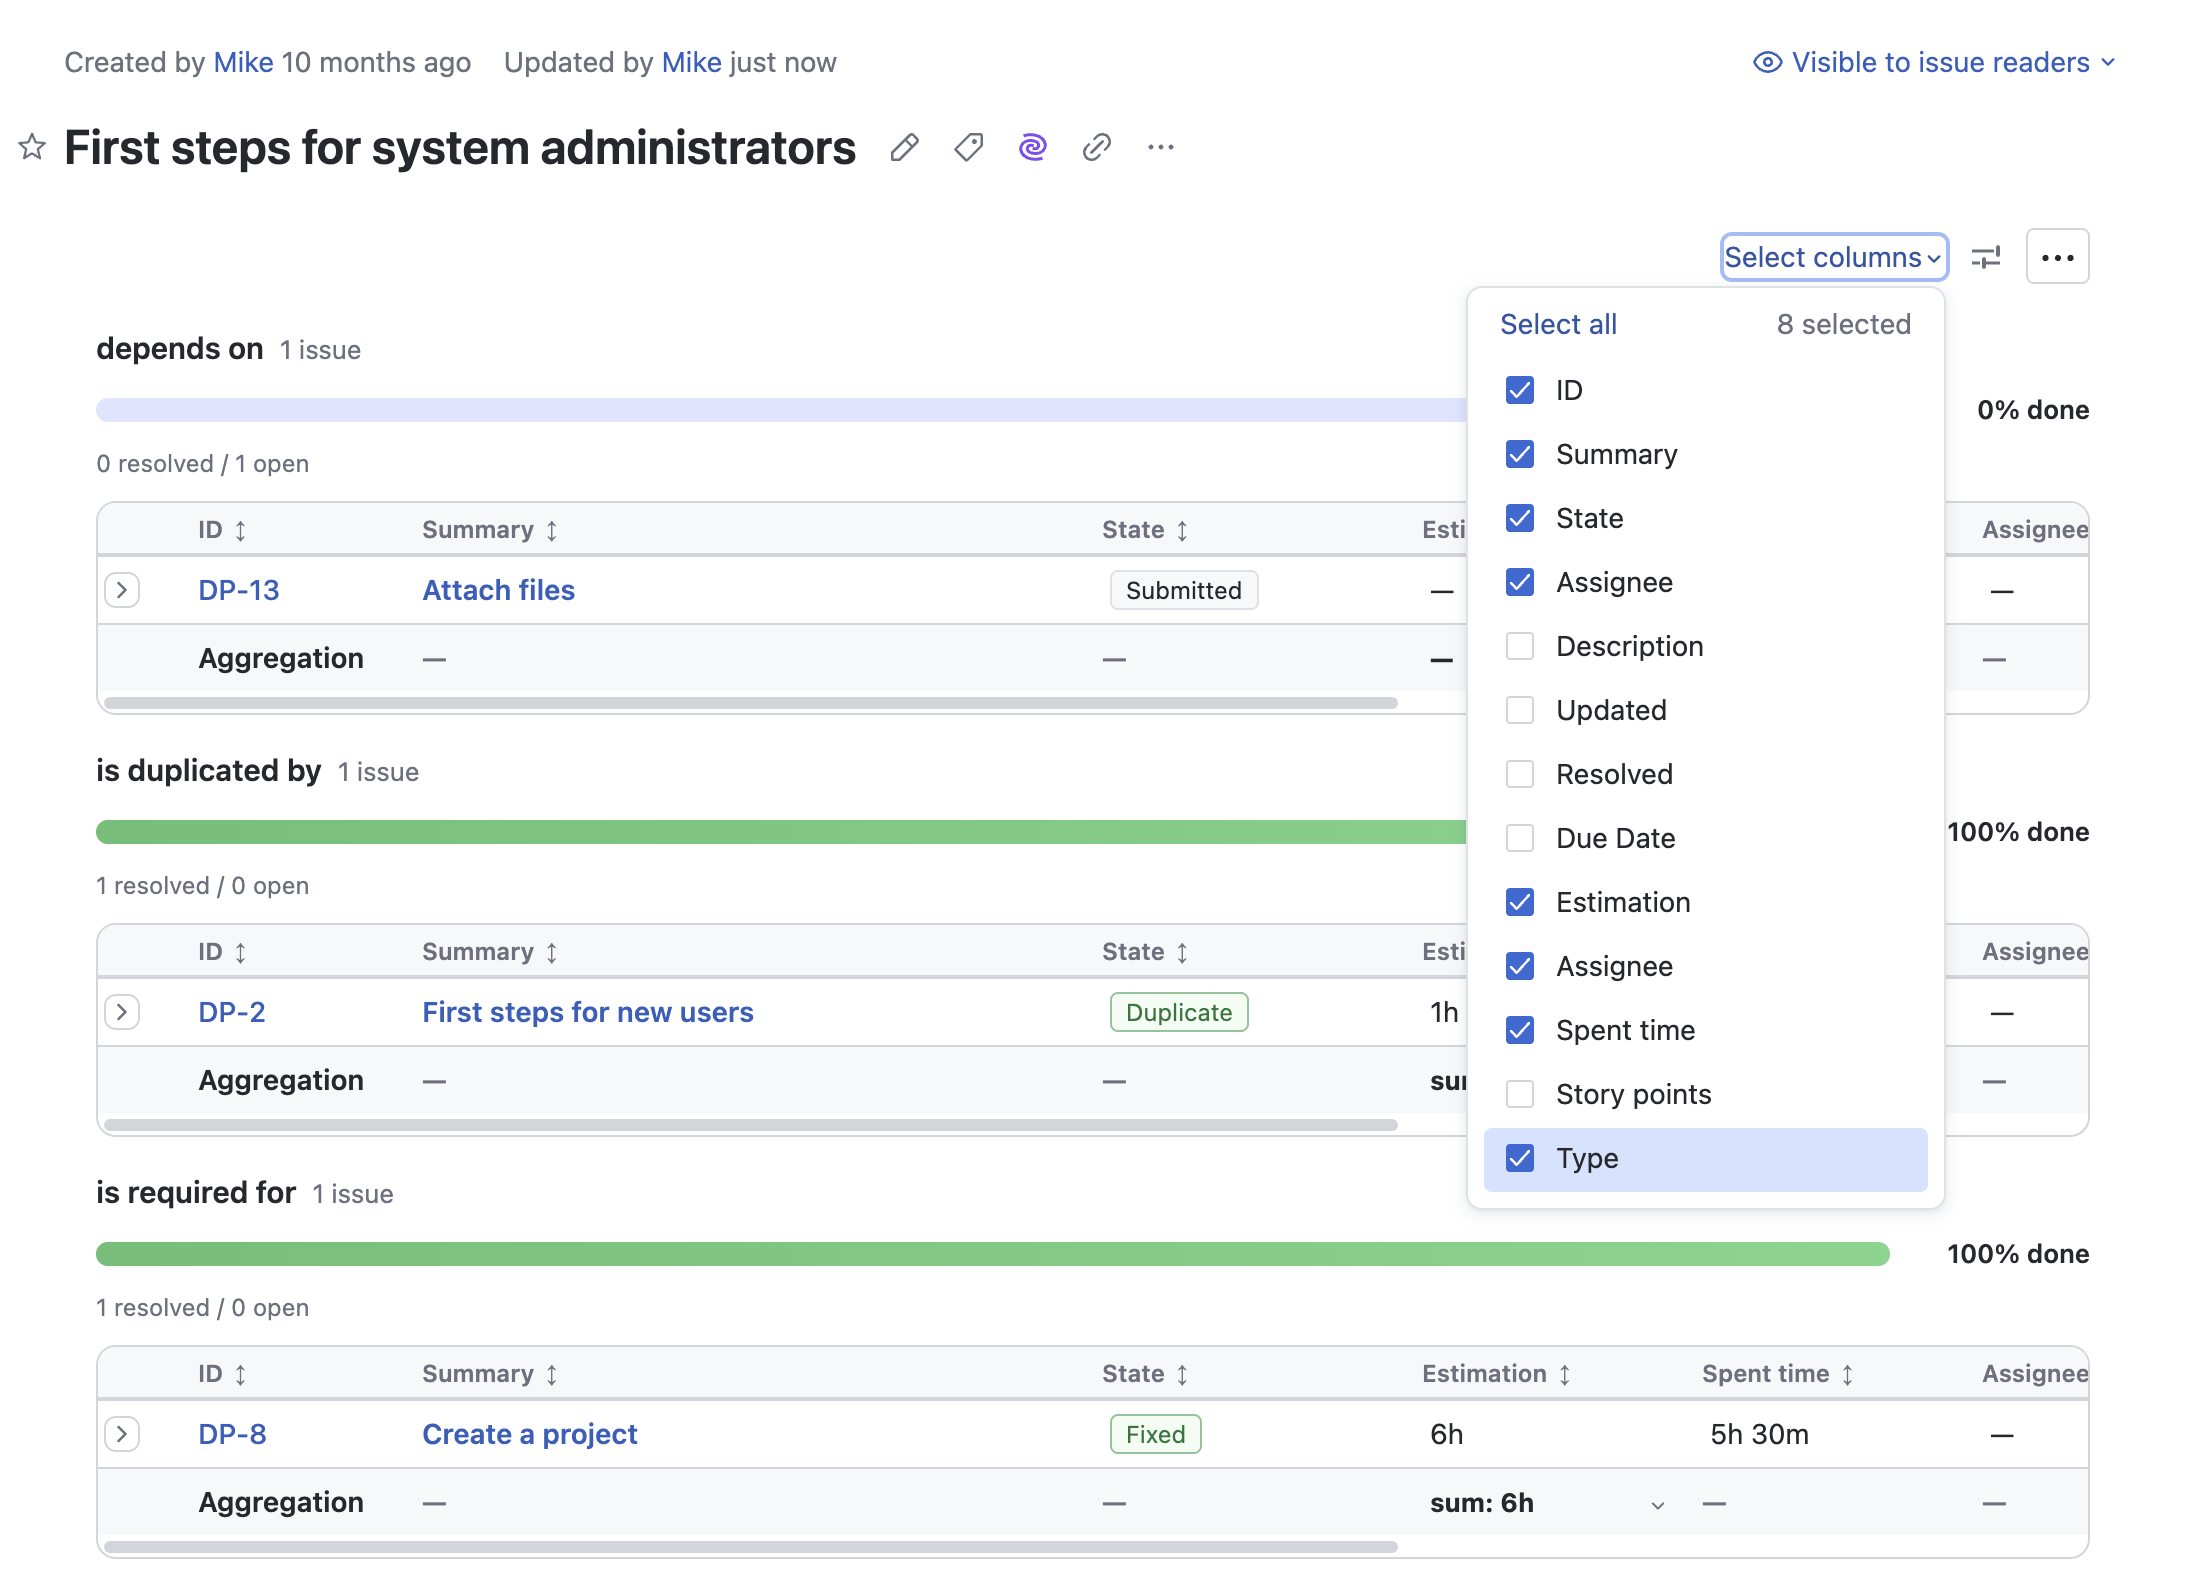Select the highlighted Type menu entry
This screenshot has height=1586, width=2186.
[x=1587, y=1158]
